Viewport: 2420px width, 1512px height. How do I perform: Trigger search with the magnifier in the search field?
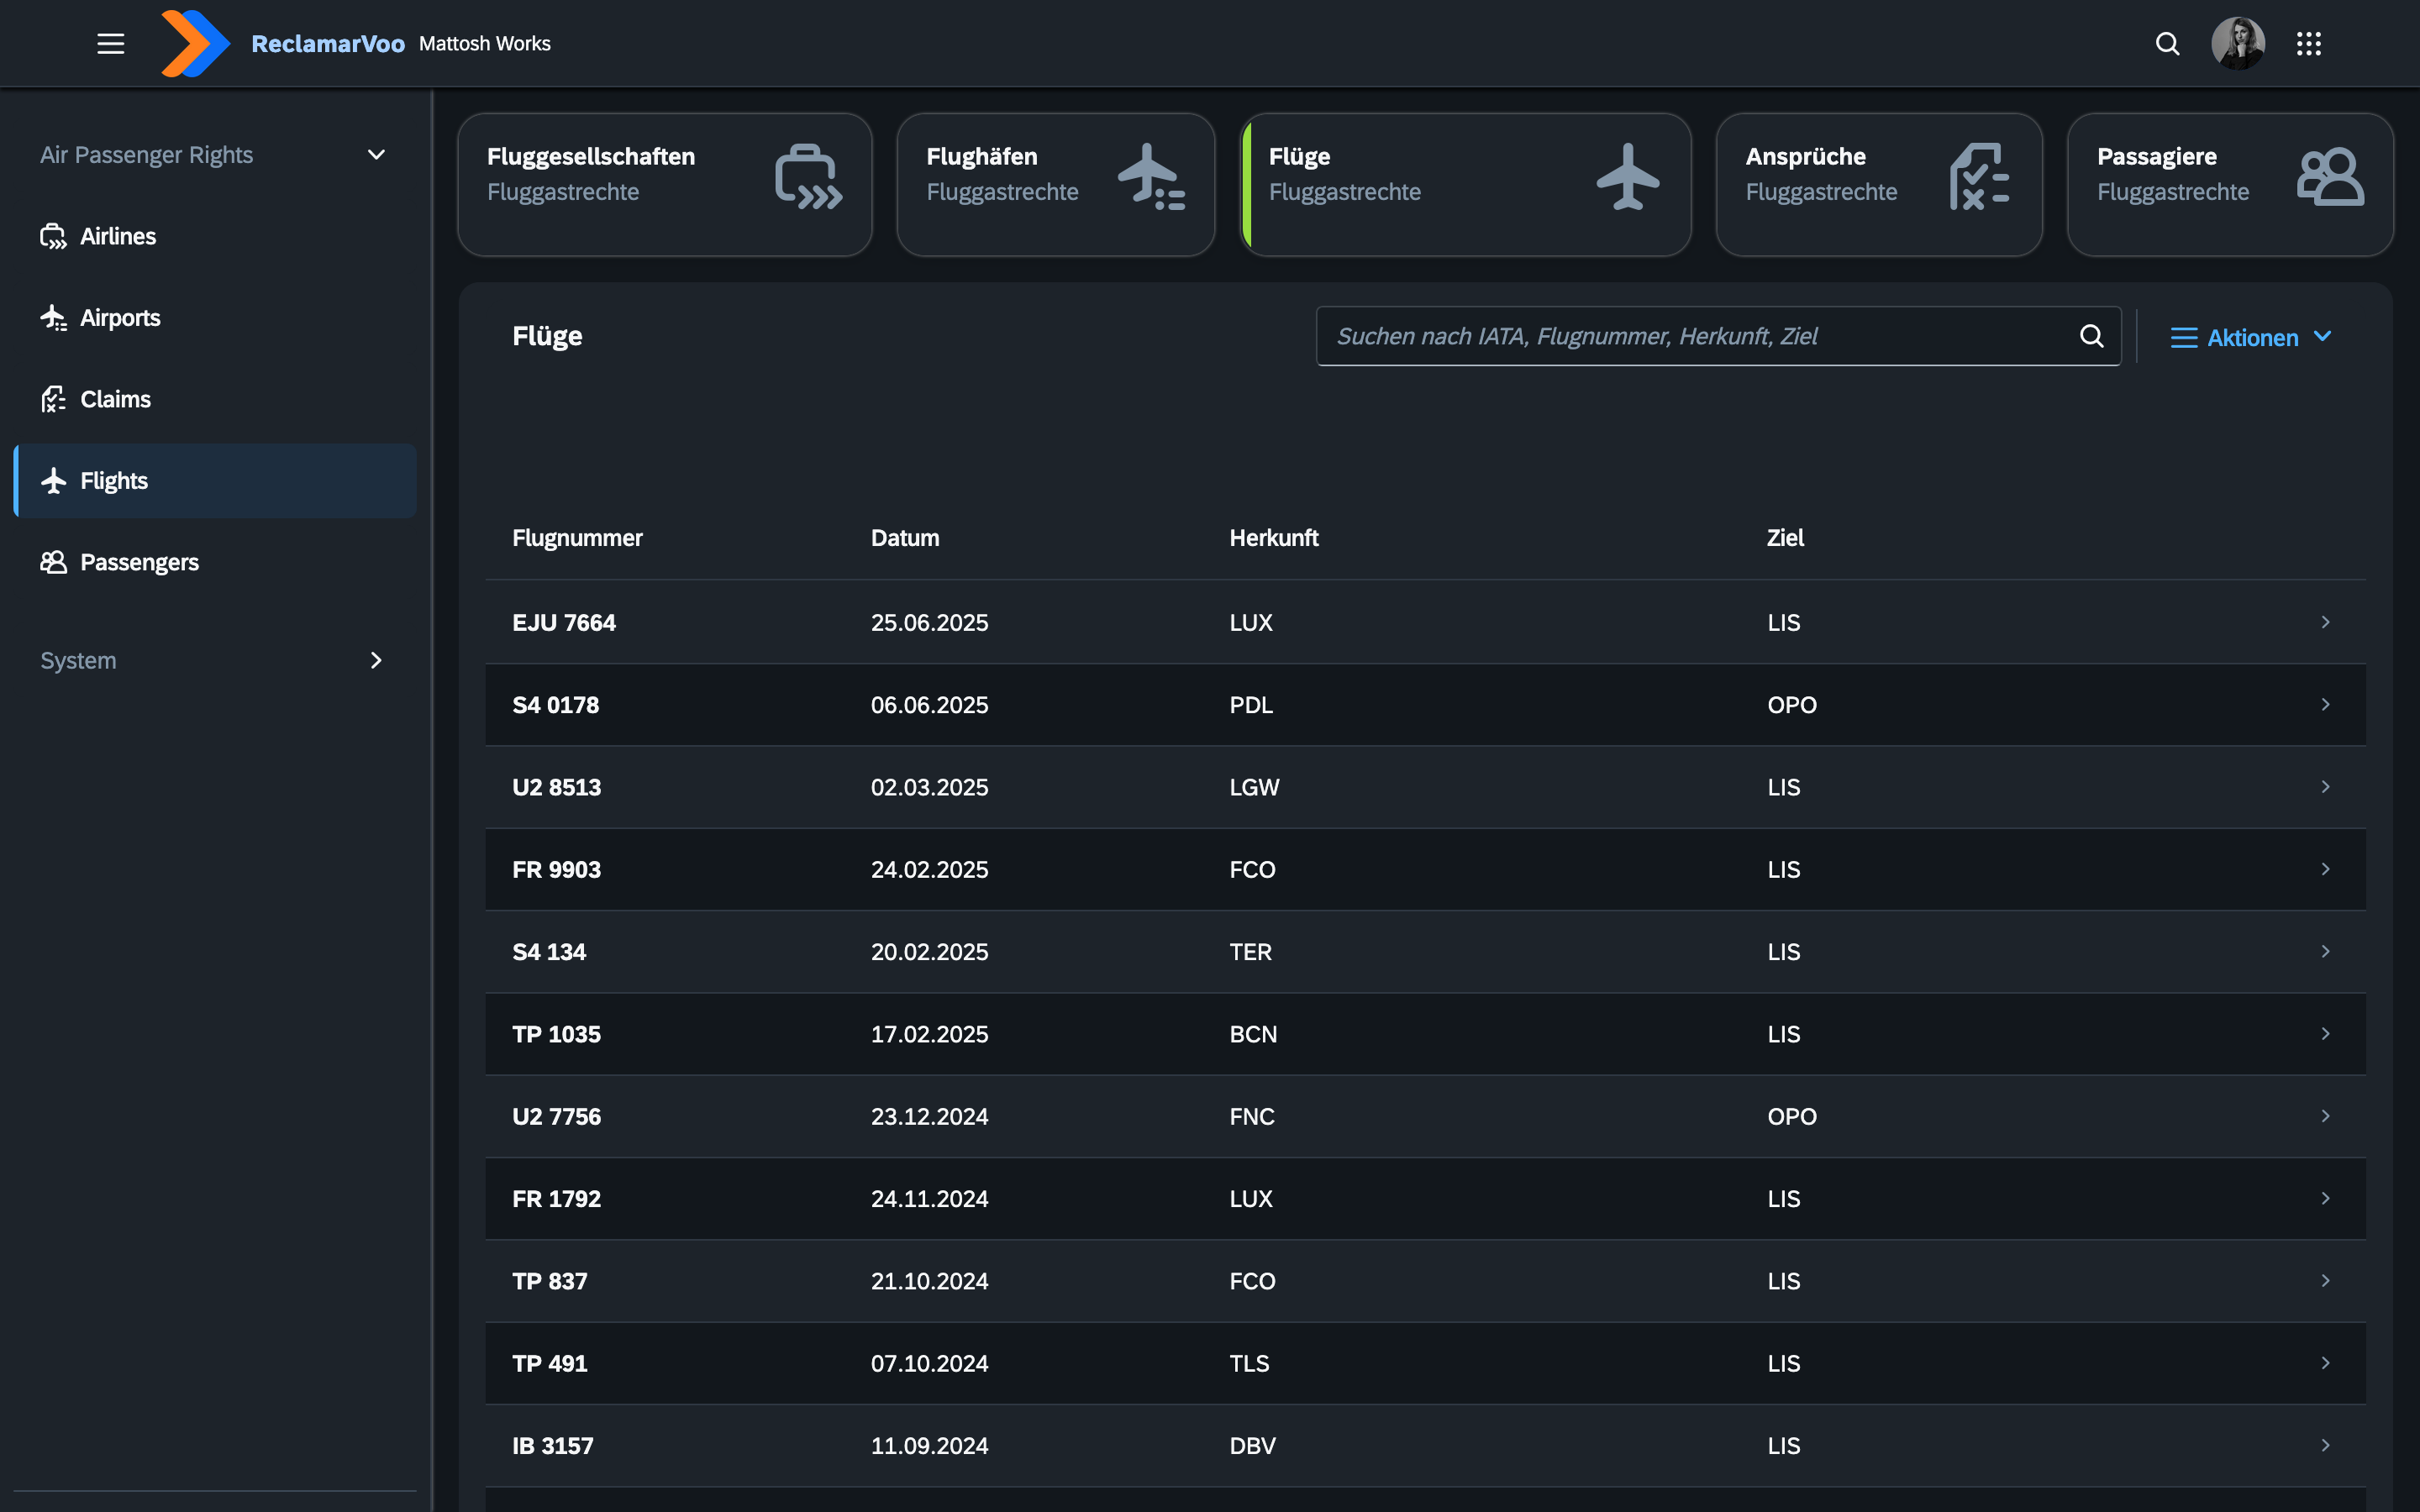point(2091,336)
